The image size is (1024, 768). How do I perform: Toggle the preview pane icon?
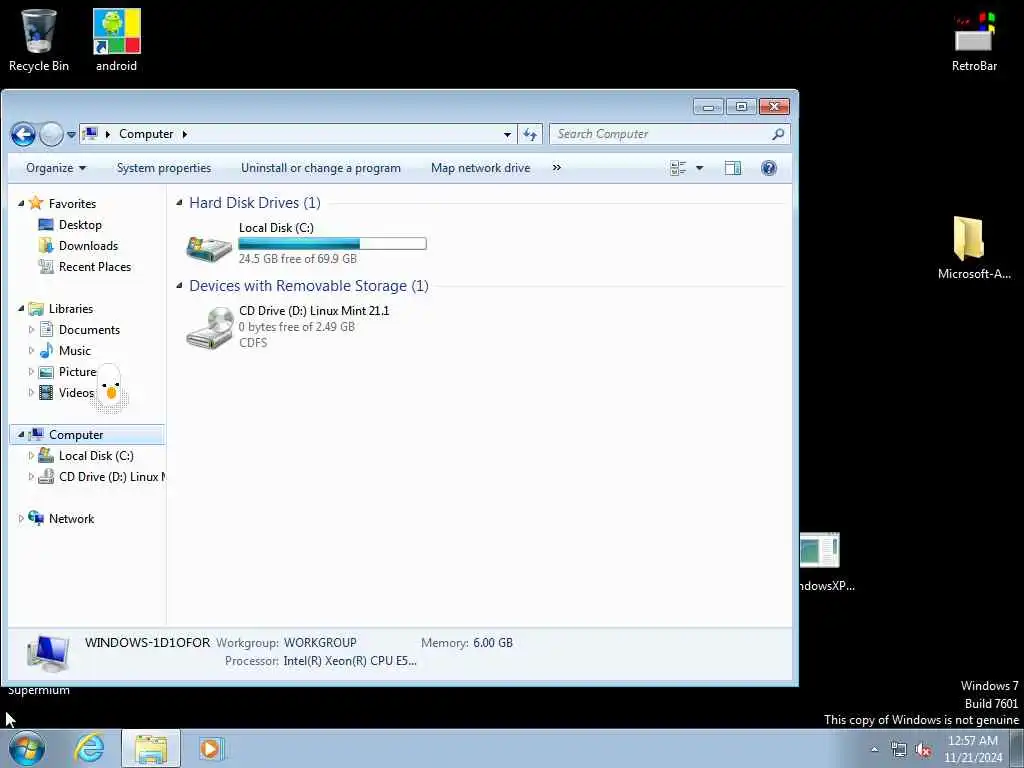[733, 168]
